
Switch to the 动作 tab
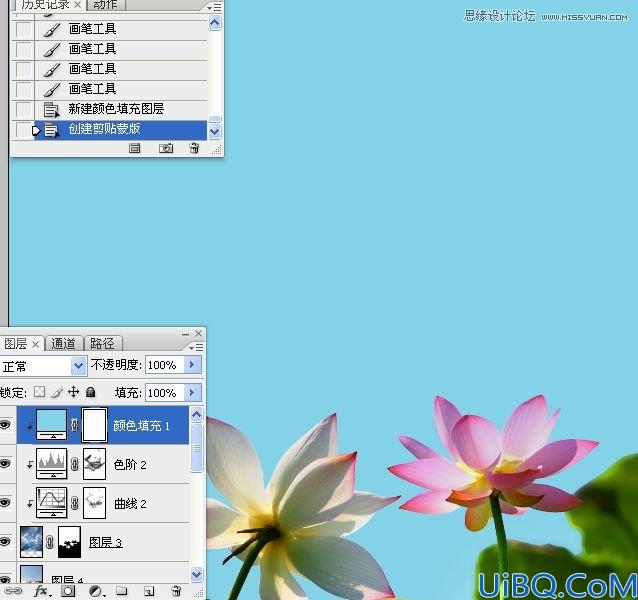[x=105, y=5]
